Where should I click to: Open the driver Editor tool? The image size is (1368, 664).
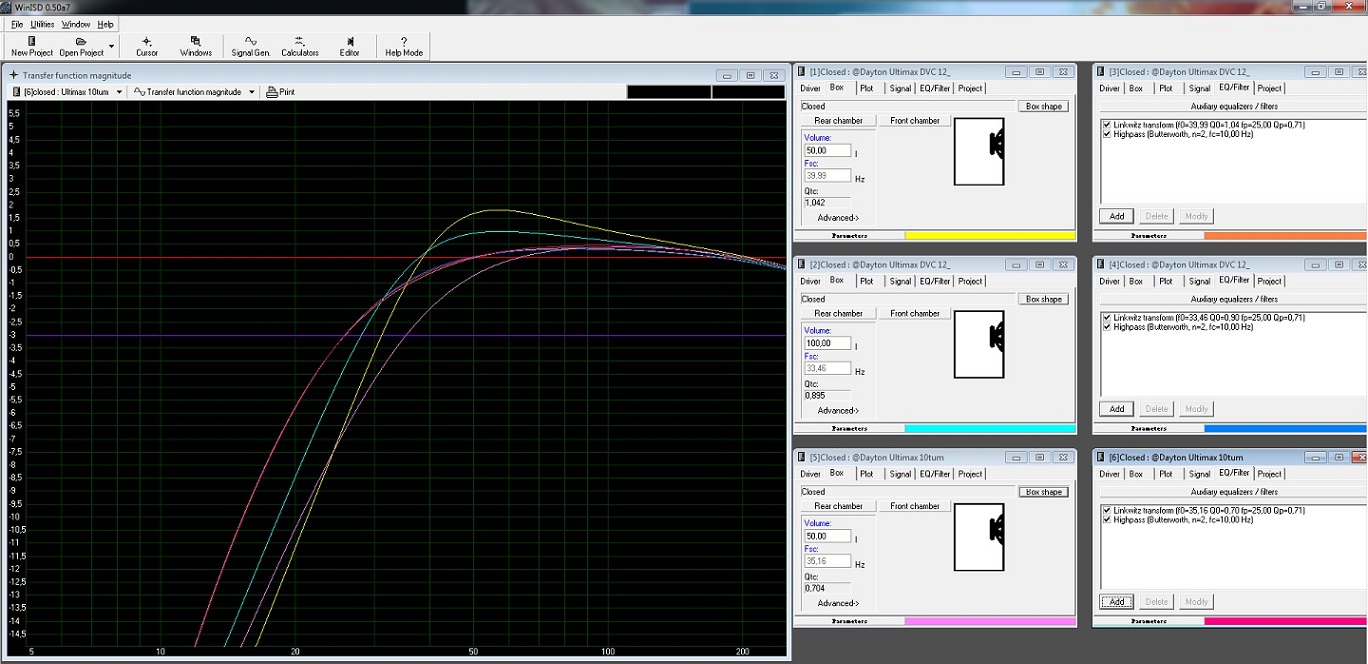click(349, 41)
